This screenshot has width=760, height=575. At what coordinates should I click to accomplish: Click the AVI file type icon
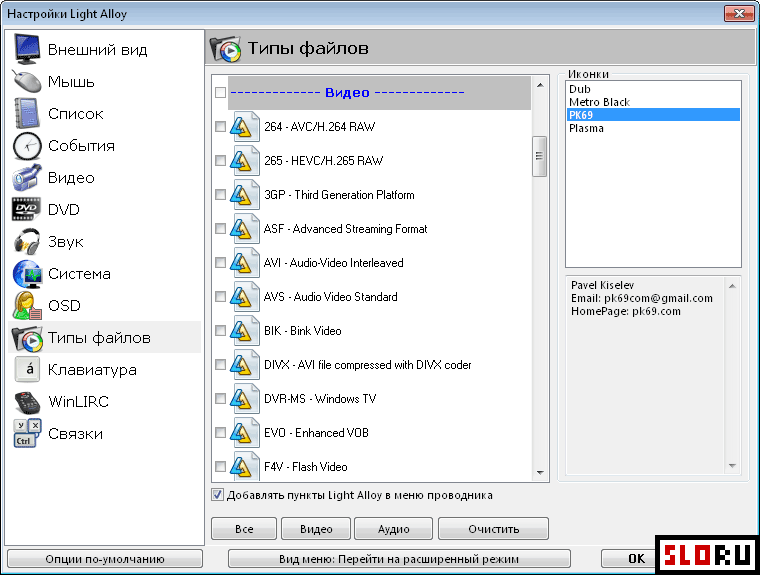coord(245,262)
